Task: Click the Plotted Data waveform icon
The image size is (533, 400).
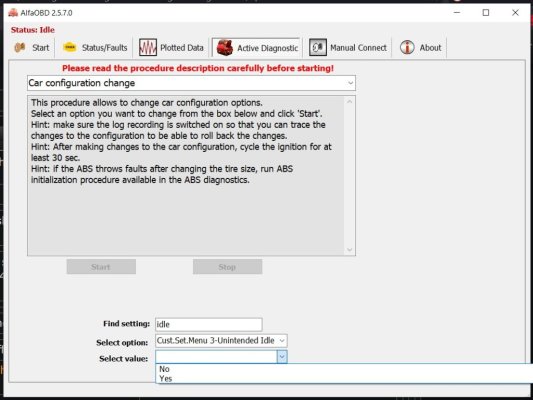Action: [148, 47]
